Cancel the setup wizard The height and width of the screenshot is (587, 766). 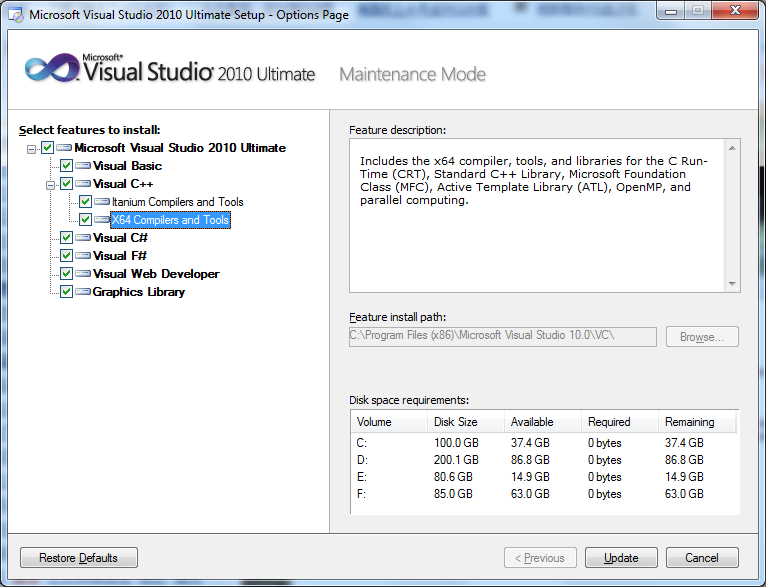[x=702, y=558]
